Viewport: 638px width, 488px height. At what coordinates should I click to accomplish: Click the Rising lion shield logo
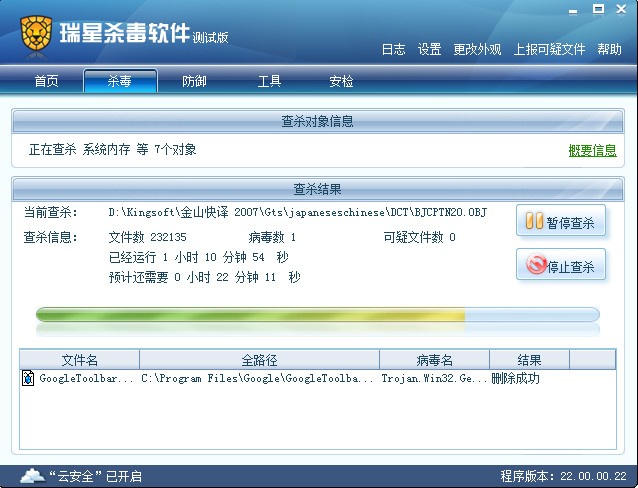click(x=36, y=34)
